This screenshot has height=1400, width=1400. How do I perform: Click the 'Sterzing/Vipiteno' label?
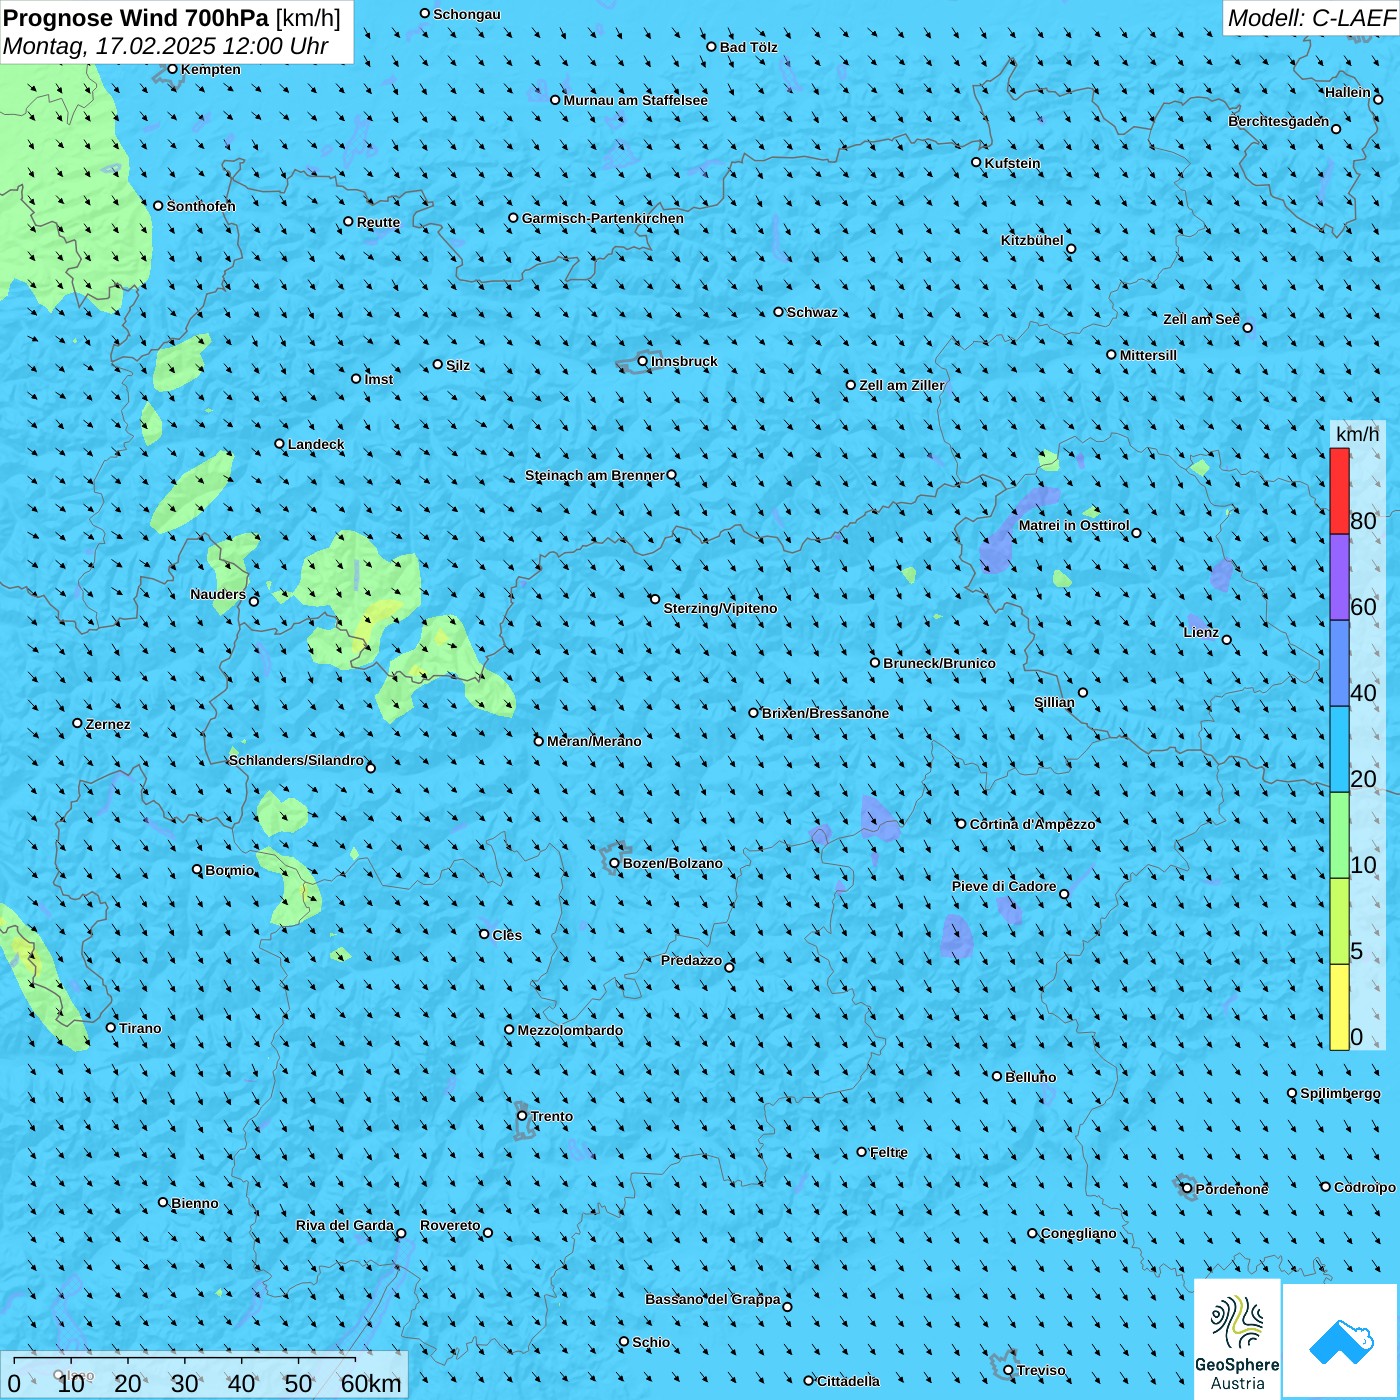coord(720,608)
